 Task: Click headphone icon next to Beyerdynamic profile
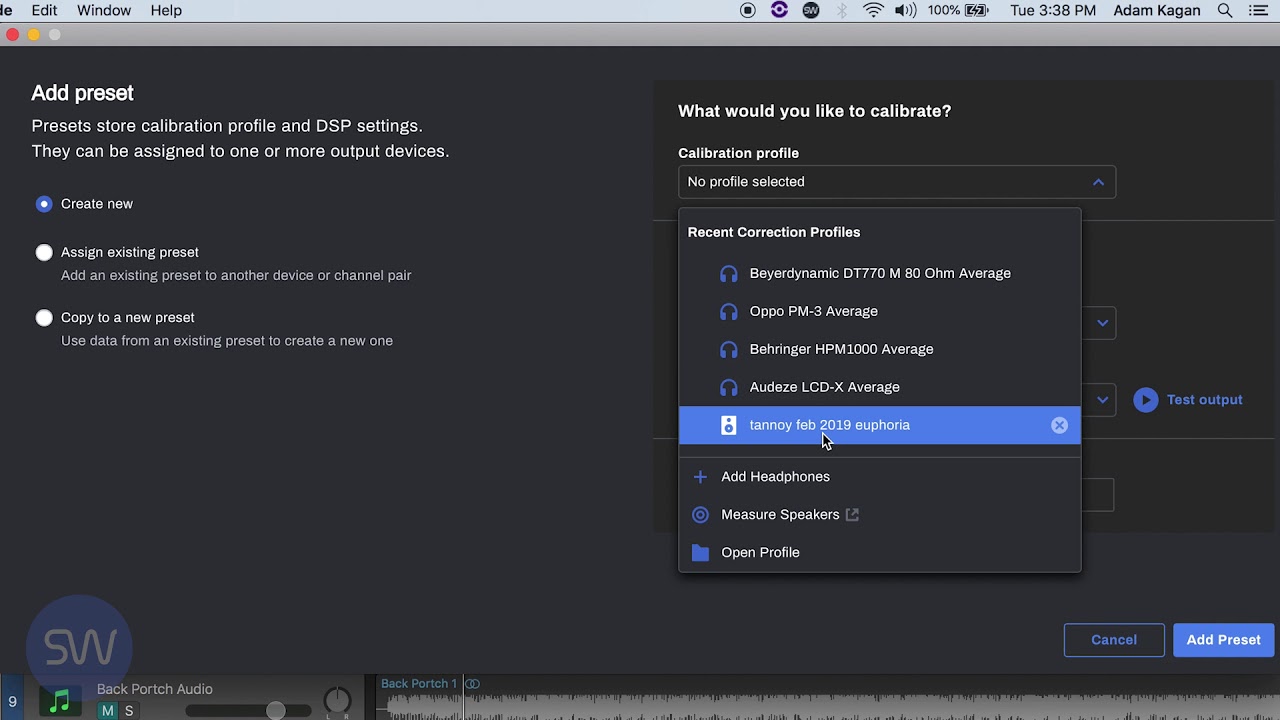tap(728, 273)
